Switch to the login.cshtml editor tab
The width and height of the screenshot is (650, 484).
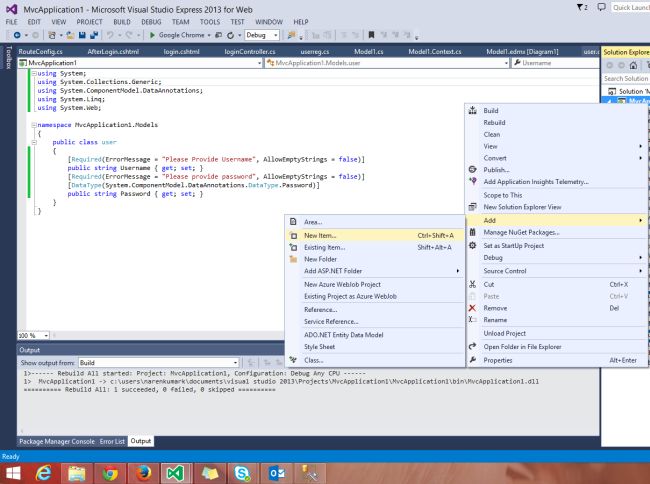pyautogui.click(x=182, y=51)
